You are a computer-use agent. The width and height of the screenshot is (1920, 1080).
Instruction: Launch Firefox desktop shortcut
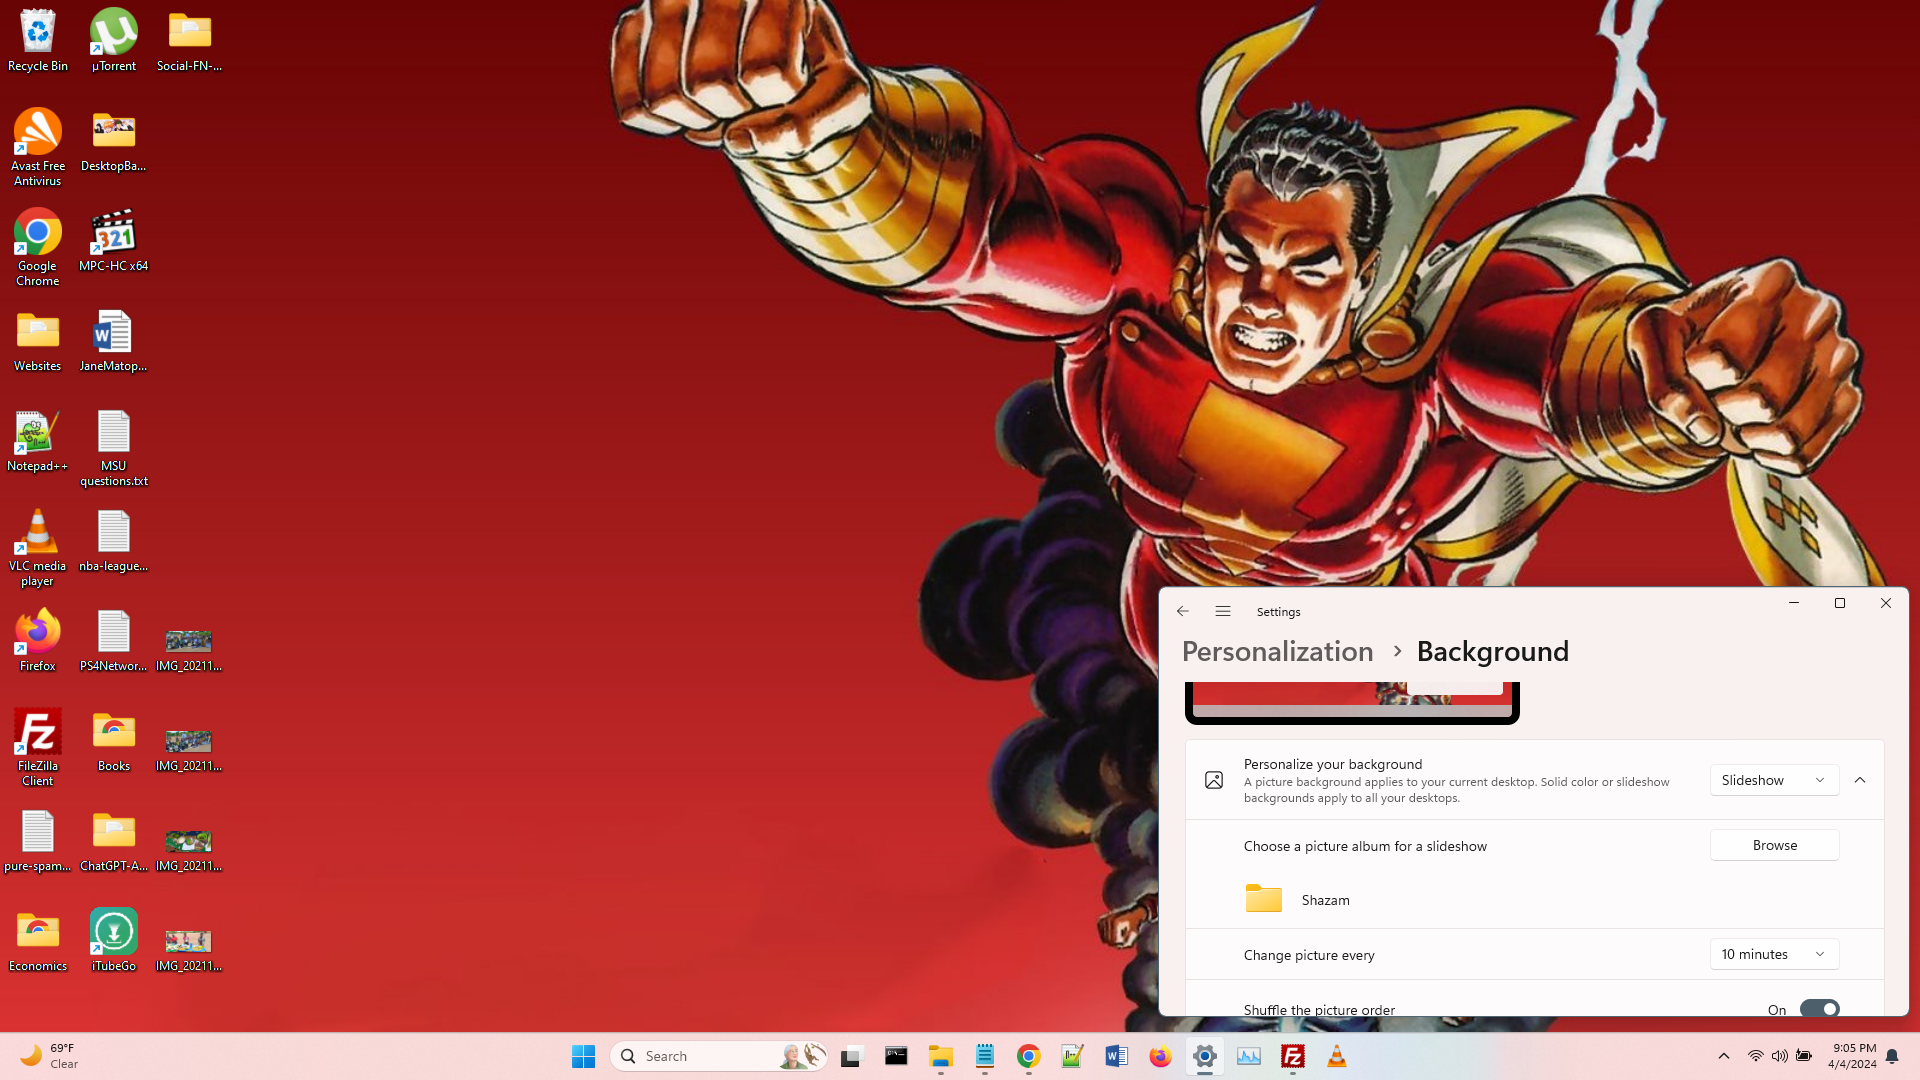38,641
